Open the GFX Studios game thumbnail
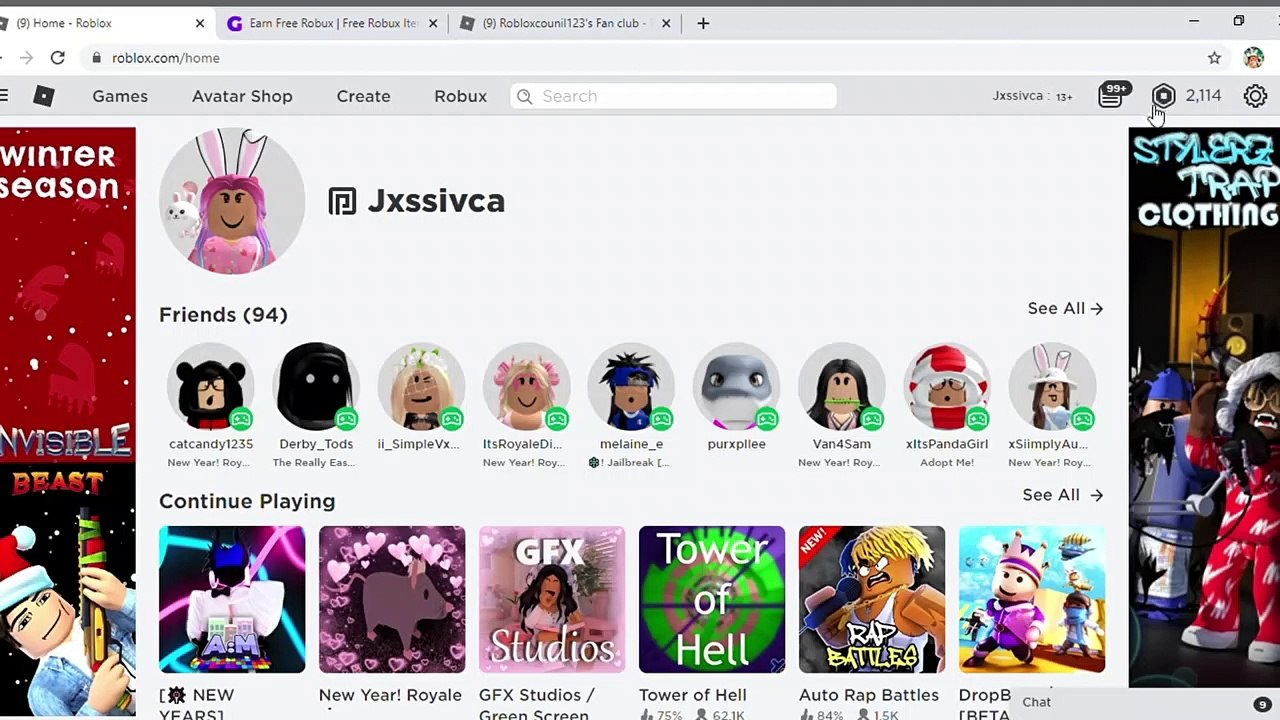The width and height of the screenshot is (1280, 720). (552, 600)
